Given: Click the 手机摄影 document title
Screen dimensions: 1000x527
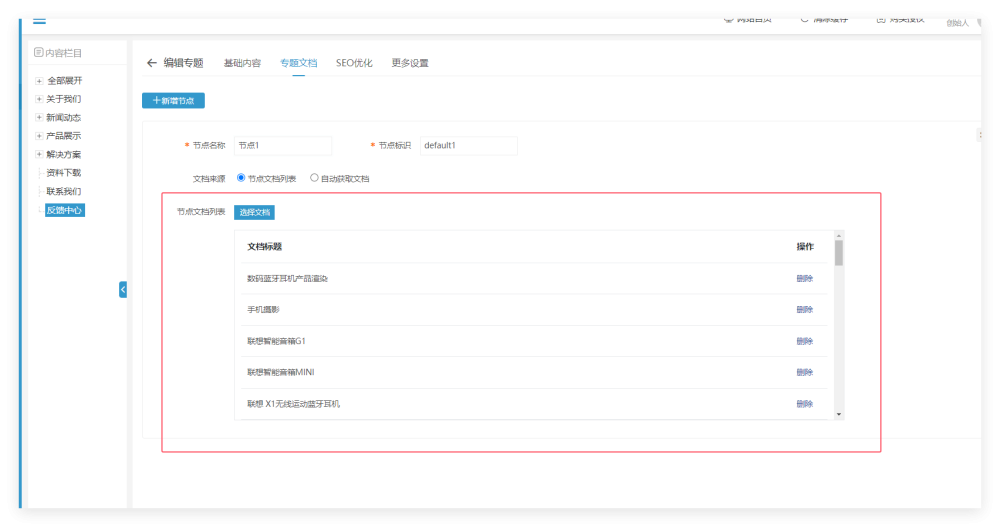Looking at the screenshot, I should tap(263, 309).
